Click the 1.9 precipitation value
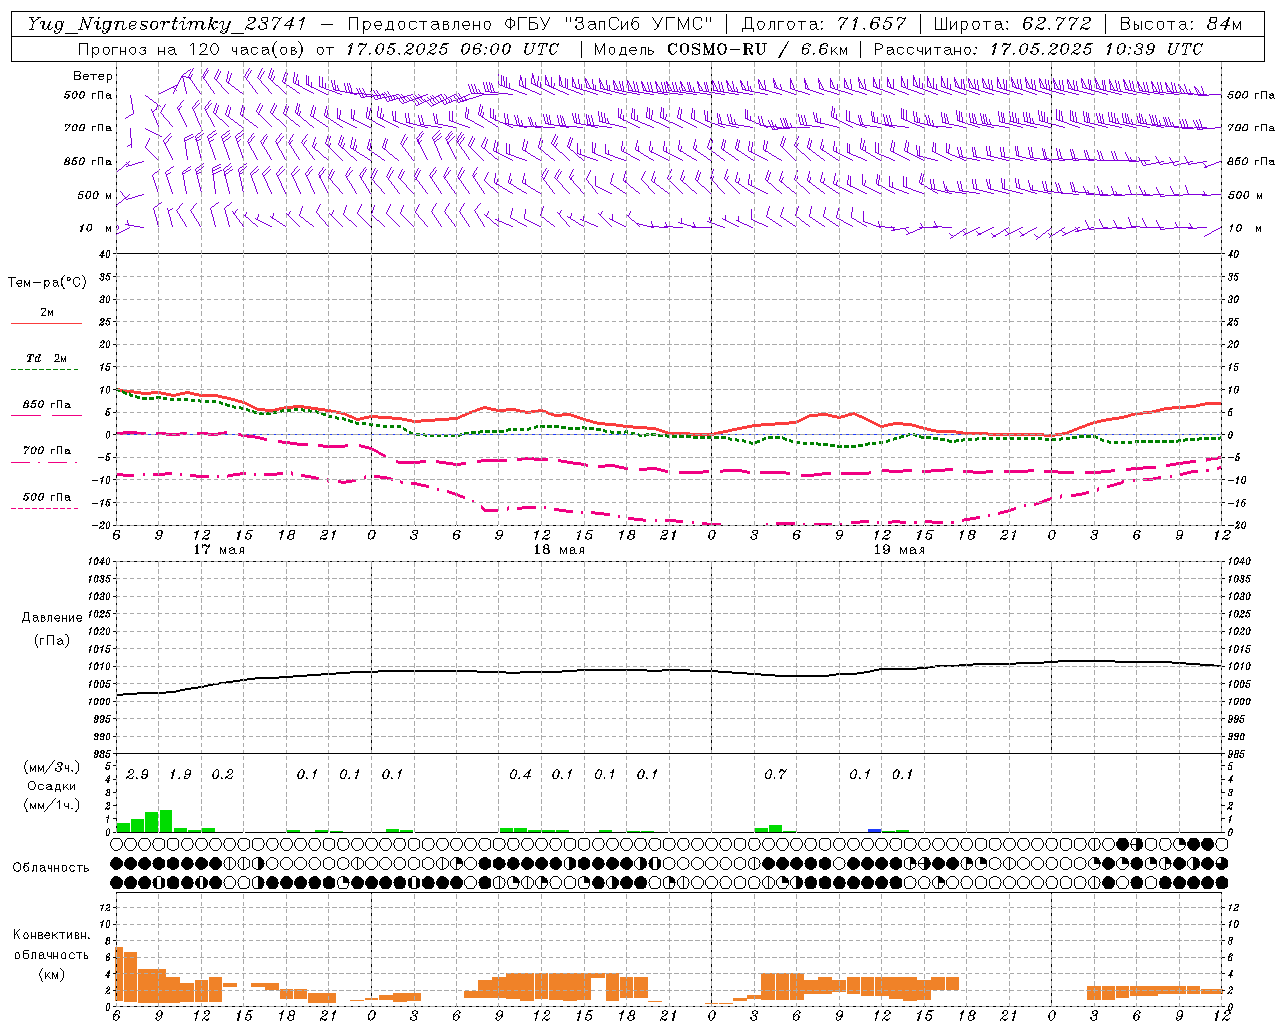 (x=180, y=775)
